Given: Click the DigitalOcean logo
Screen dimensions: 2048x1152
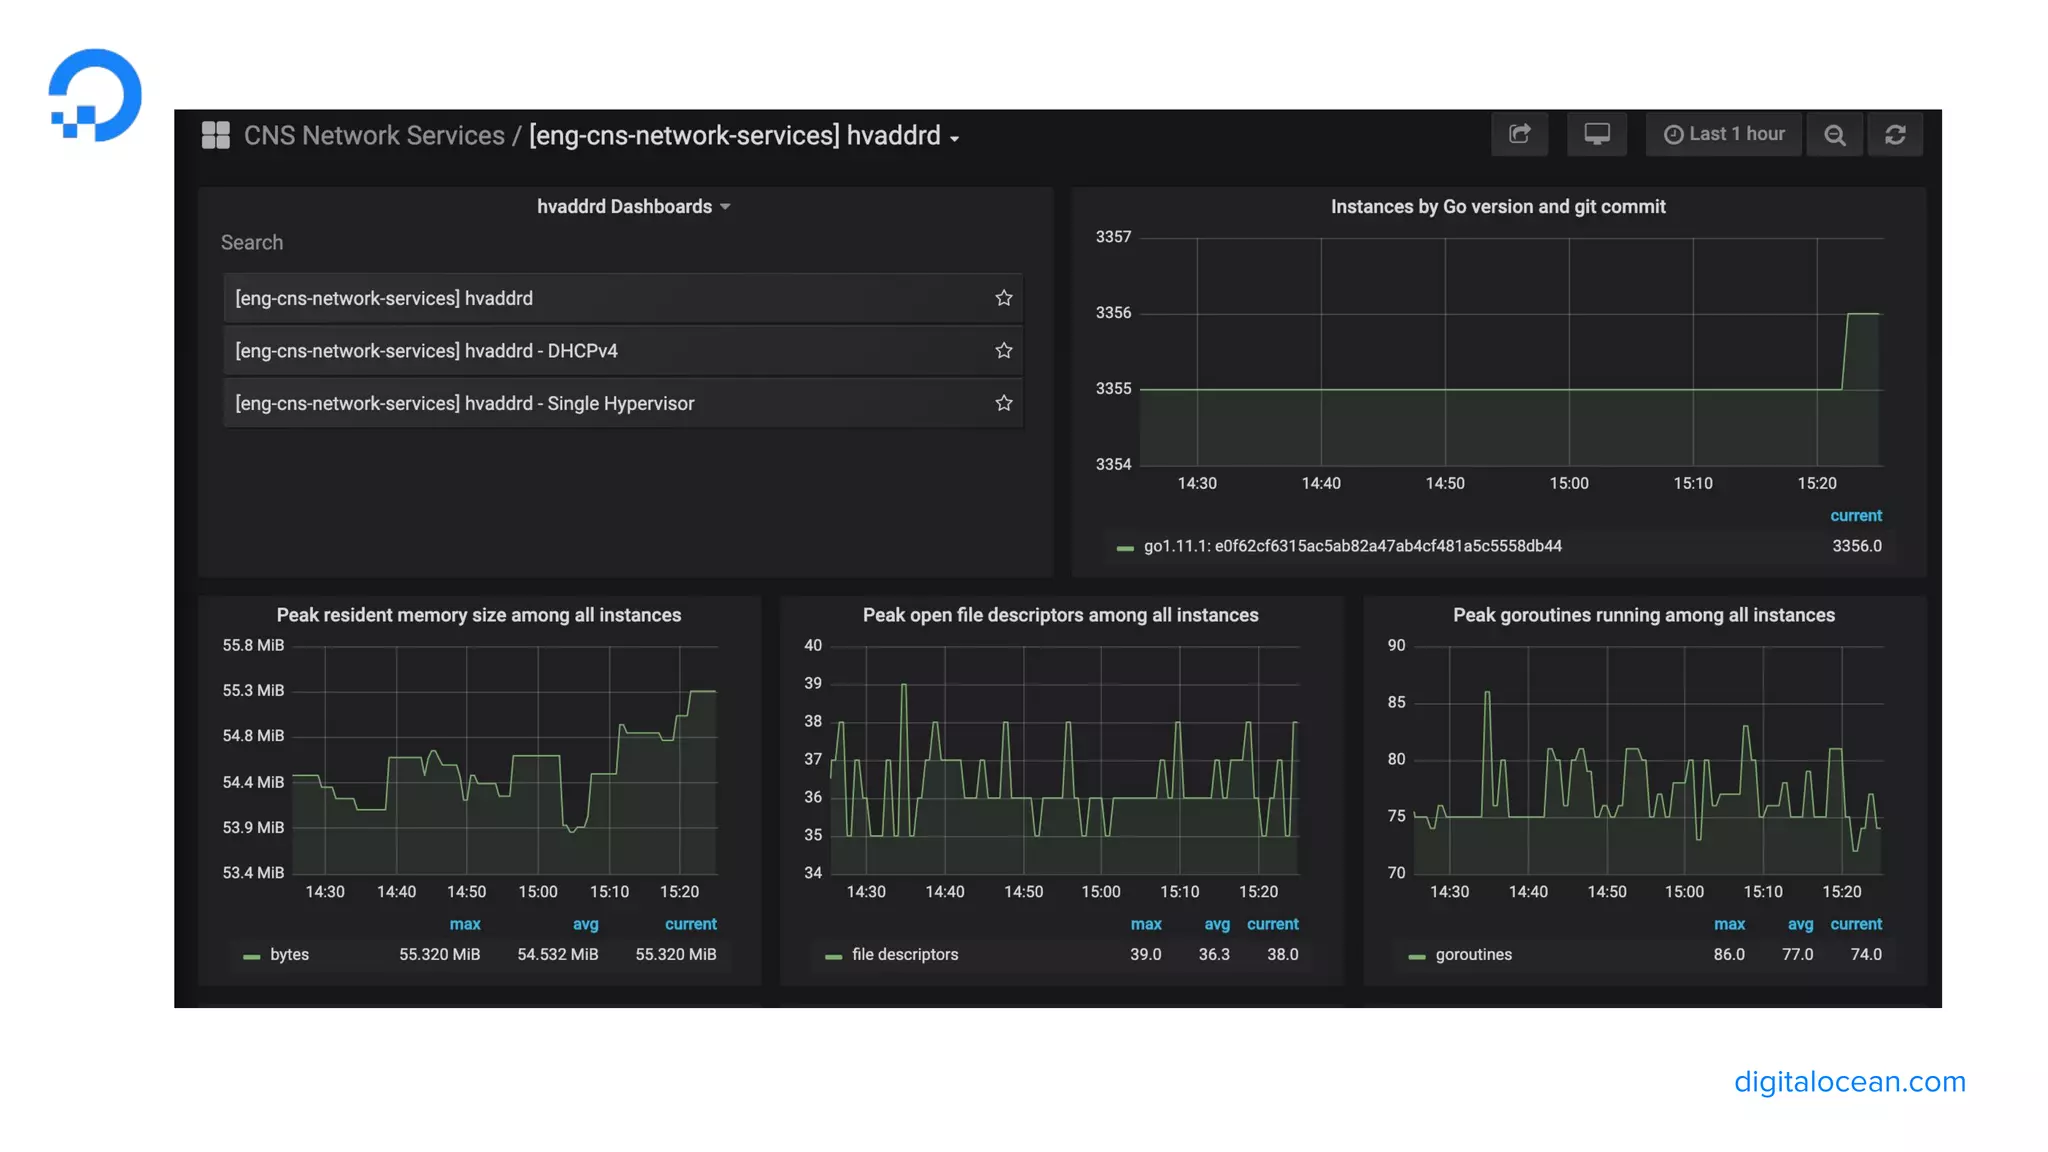Looking at the screenshot, I should [95, 95].
